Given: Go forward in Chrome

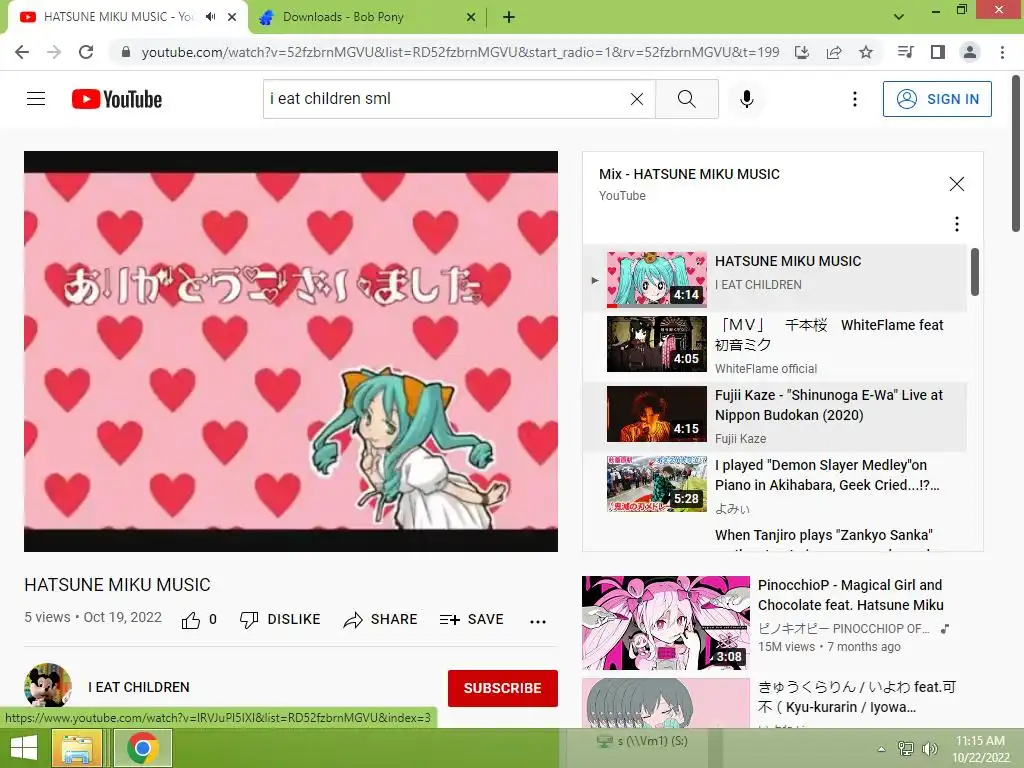Looking at the screenshot, I should [54, 52].
